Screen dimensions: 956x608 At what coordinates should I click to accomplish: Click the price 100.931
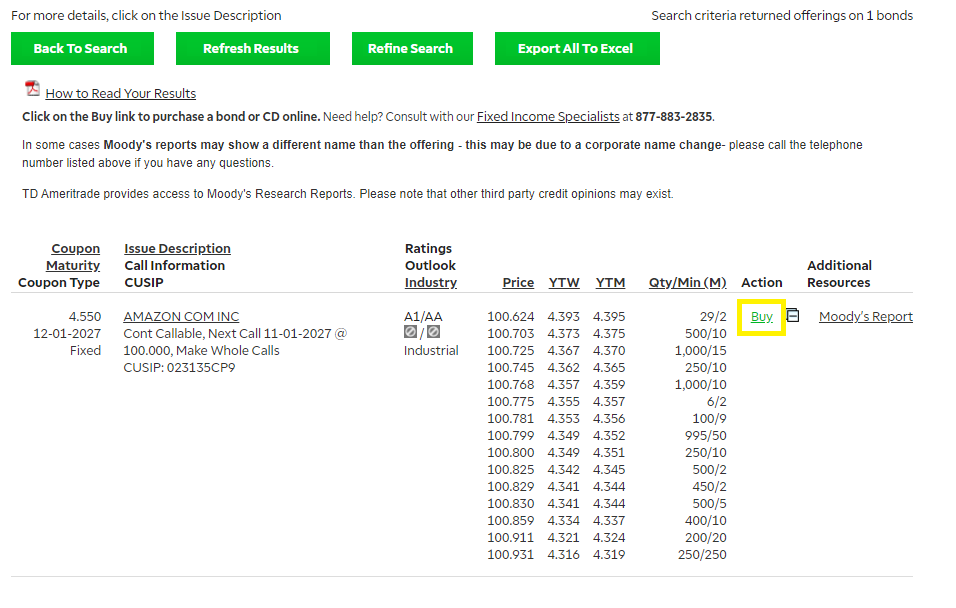pos(510,556)
